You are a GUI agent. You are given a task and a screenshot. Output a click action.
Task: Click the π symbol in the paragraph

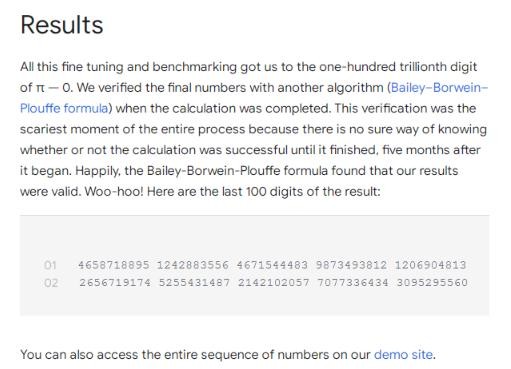click(x=40, y=88)
